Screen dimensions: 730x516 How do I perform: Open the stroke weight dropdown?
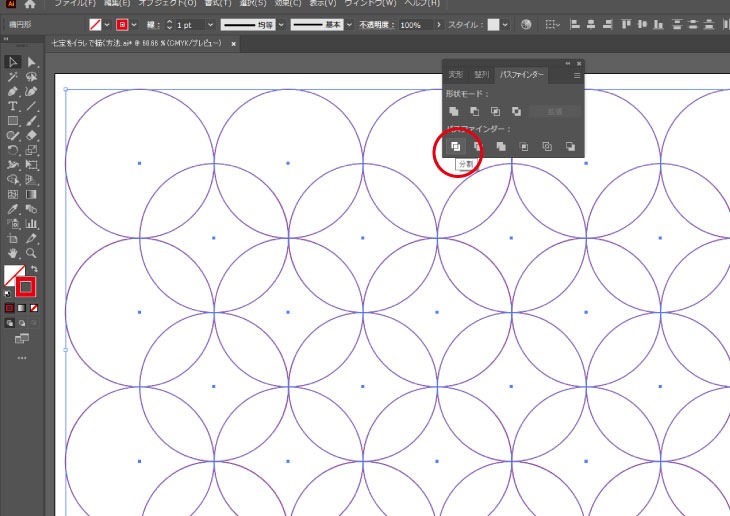point(210,24)
